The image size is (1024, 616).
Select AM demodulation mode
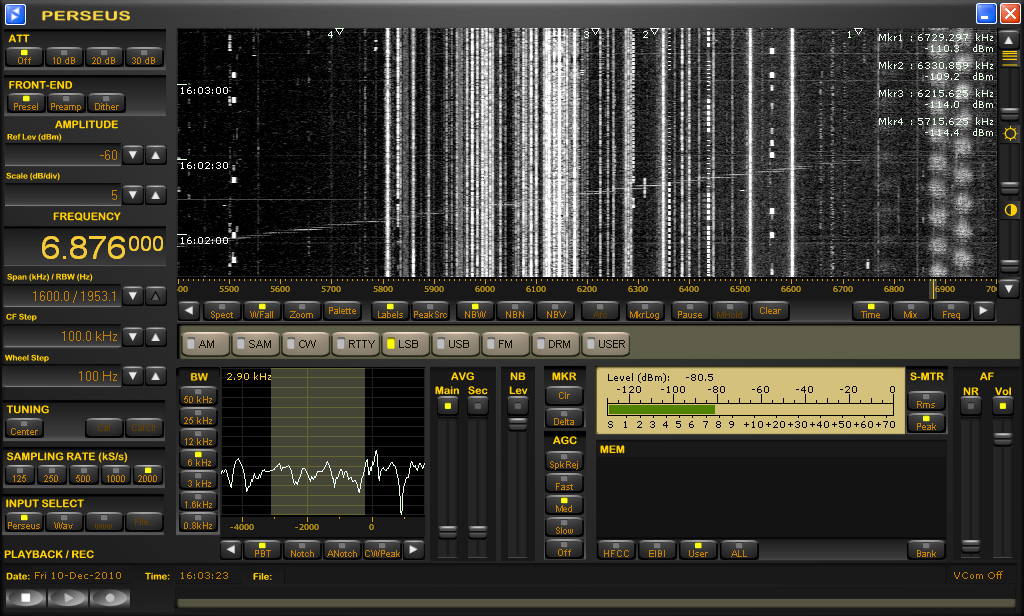coord(206,344)
